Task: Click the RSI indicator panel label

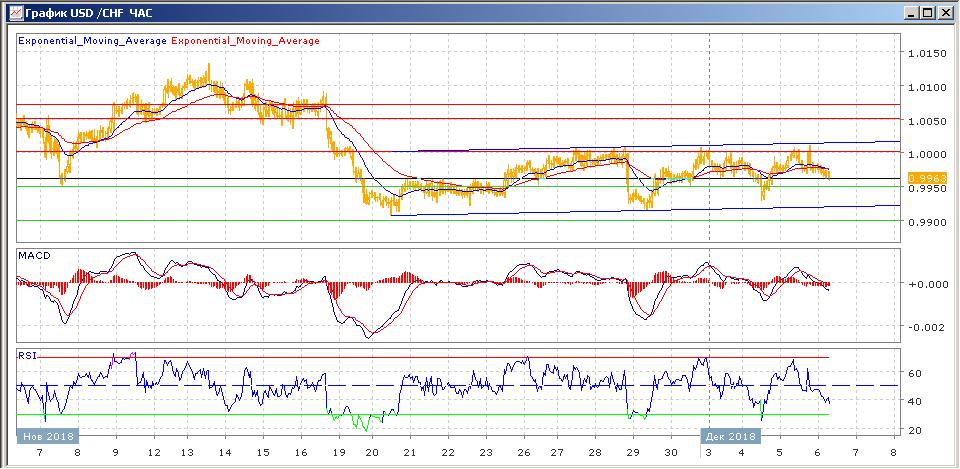Action: tap(27, 355)
